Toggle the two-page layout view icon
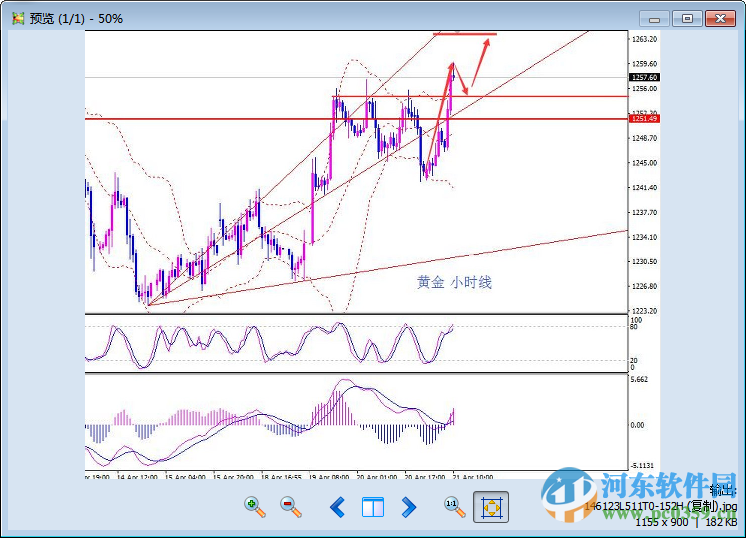The height and width of the screenshot is (538, 746). click(373, 507)
